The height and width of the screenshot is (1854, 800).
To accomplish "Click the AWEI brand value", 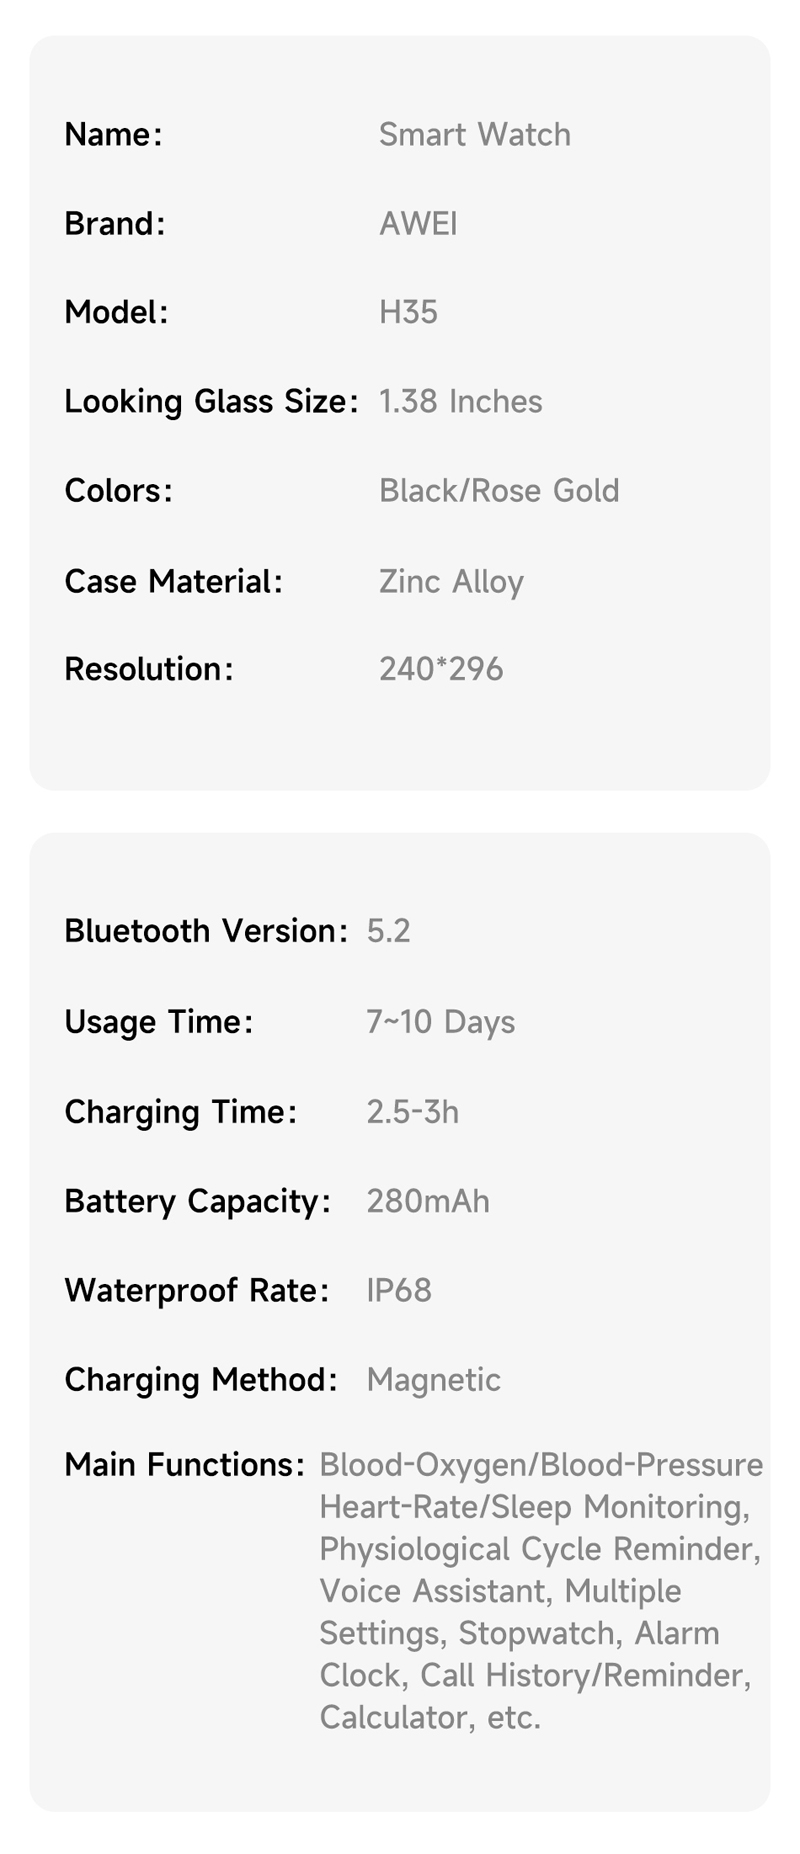I will (x=418, y=224).
